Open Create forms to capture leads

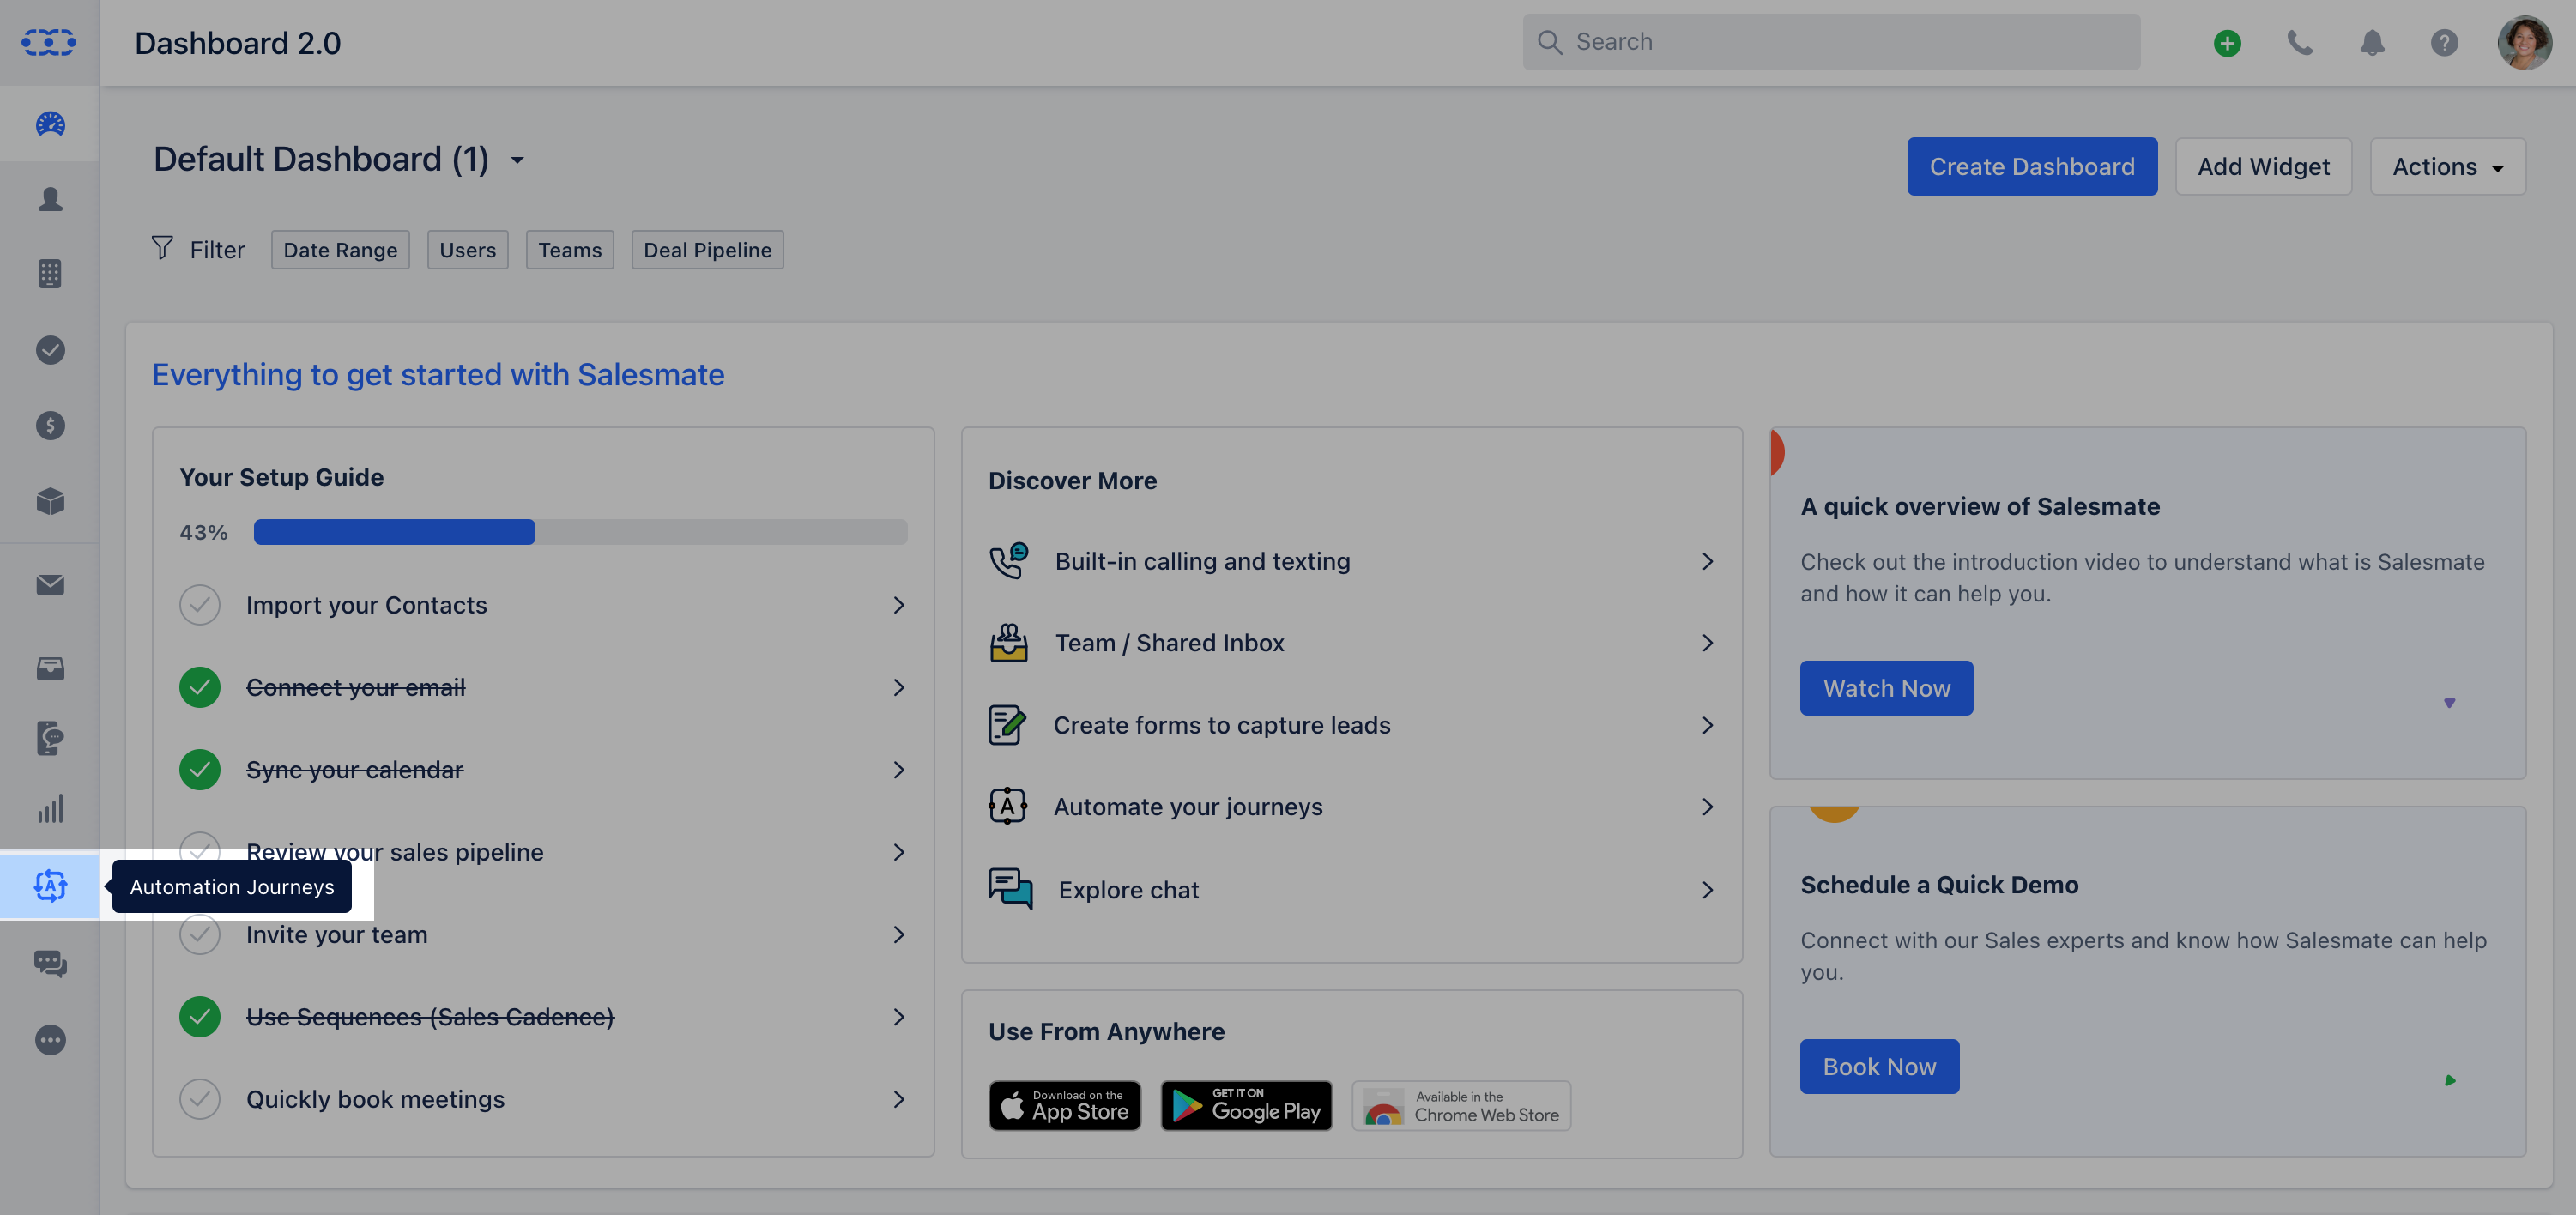point(1351,725)
